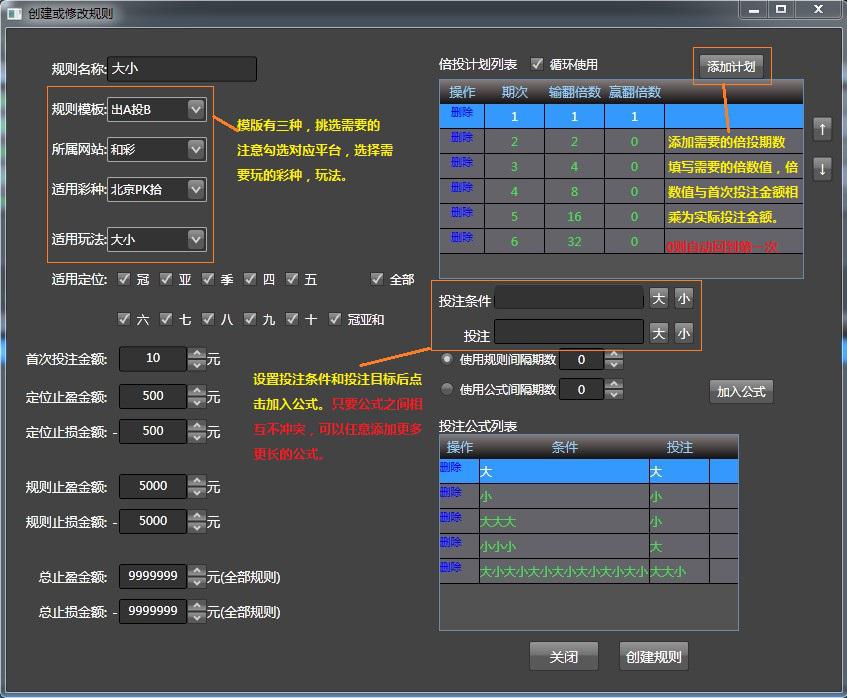The width and height of the screenshot is (847, 698).
Task: Expand the 所属网站 dropdown
Action: (196, 149)
